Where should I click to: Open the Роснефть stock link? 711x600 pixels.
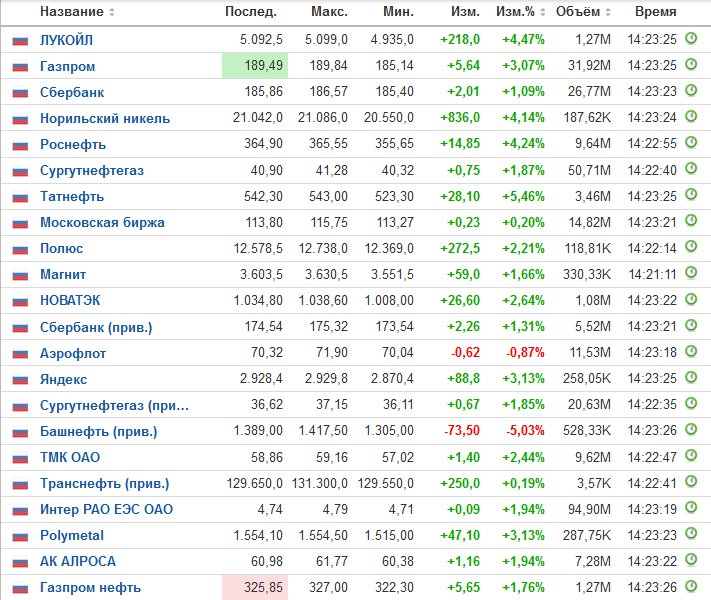[73, 144]
